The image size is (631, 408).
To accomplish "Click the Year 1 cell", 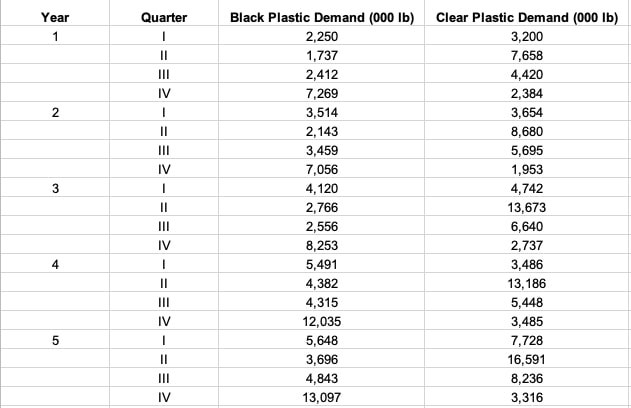I will coord(55,36).
